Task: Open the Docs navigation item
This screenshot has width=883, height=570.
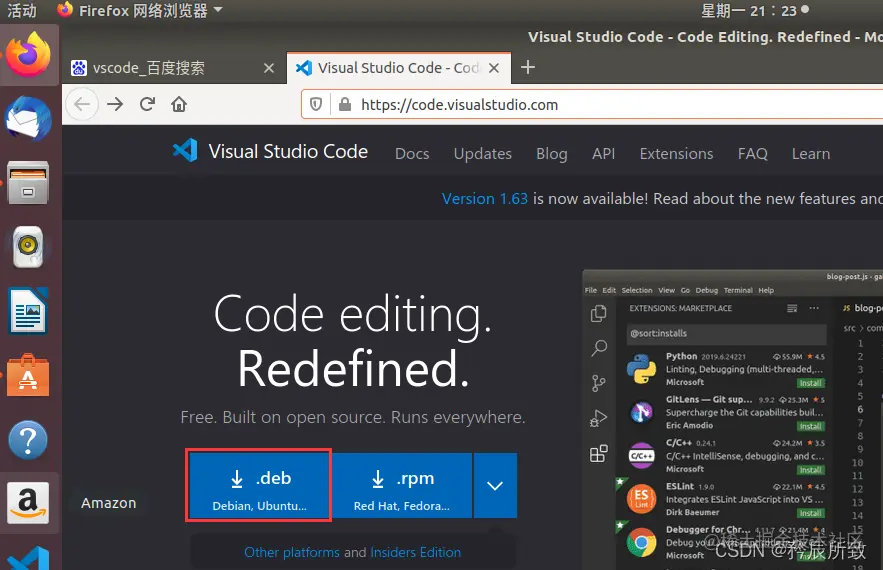Action: point(412,153)
